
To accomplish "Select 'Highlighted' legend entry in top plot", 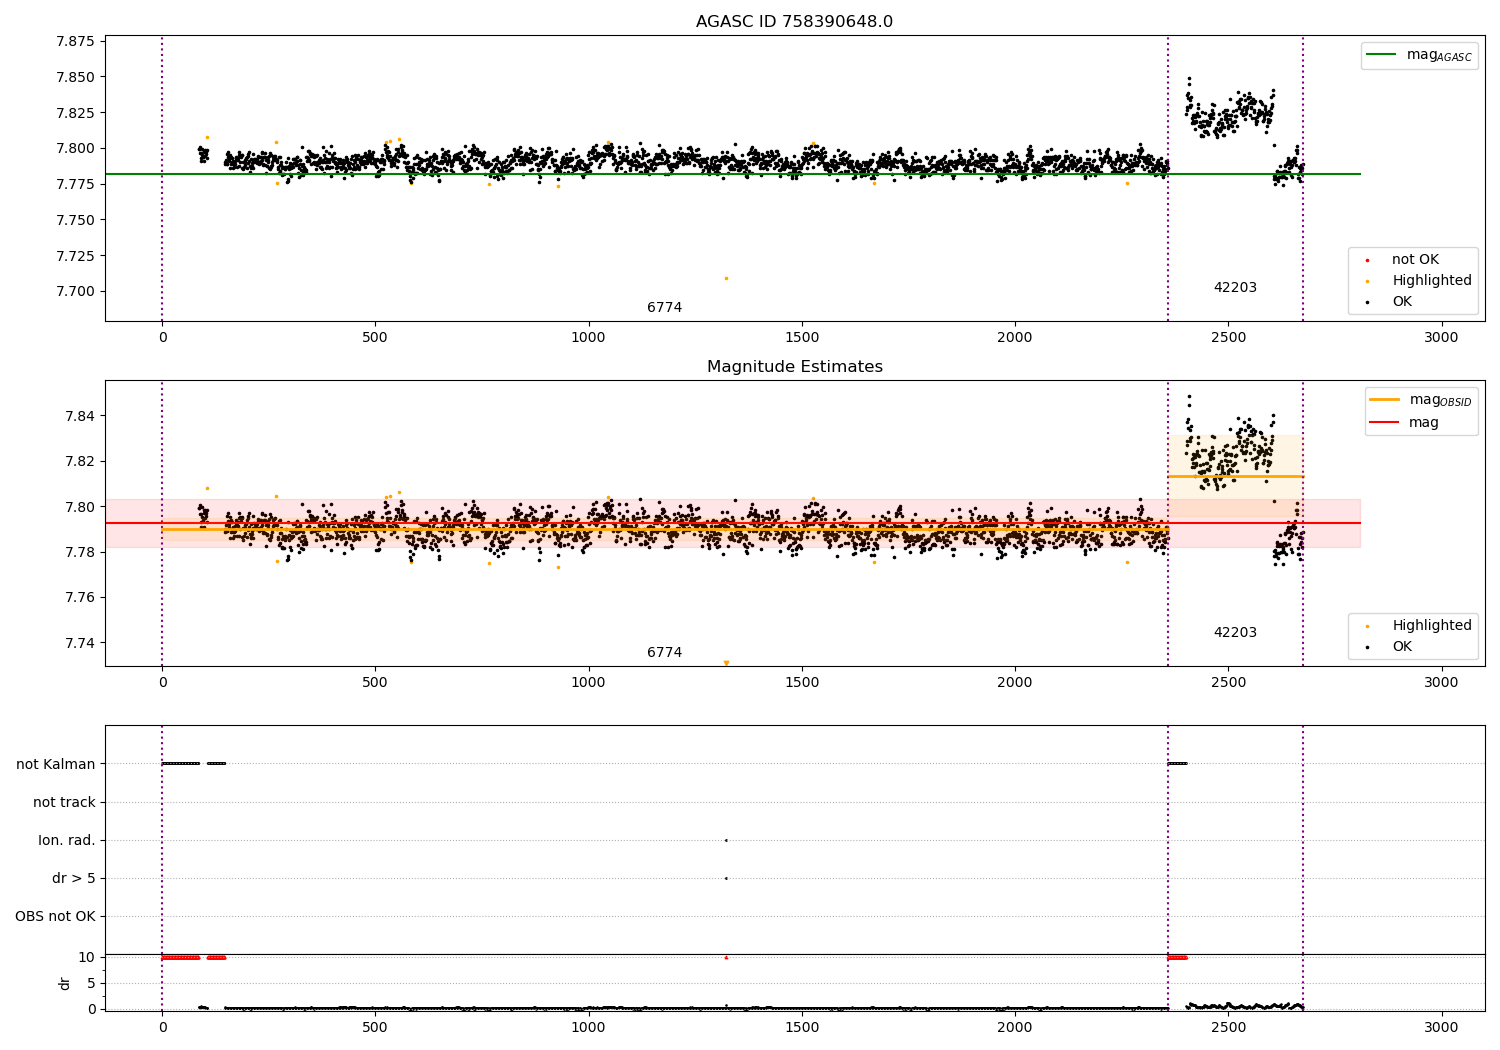I will [x=1431, y=281].
